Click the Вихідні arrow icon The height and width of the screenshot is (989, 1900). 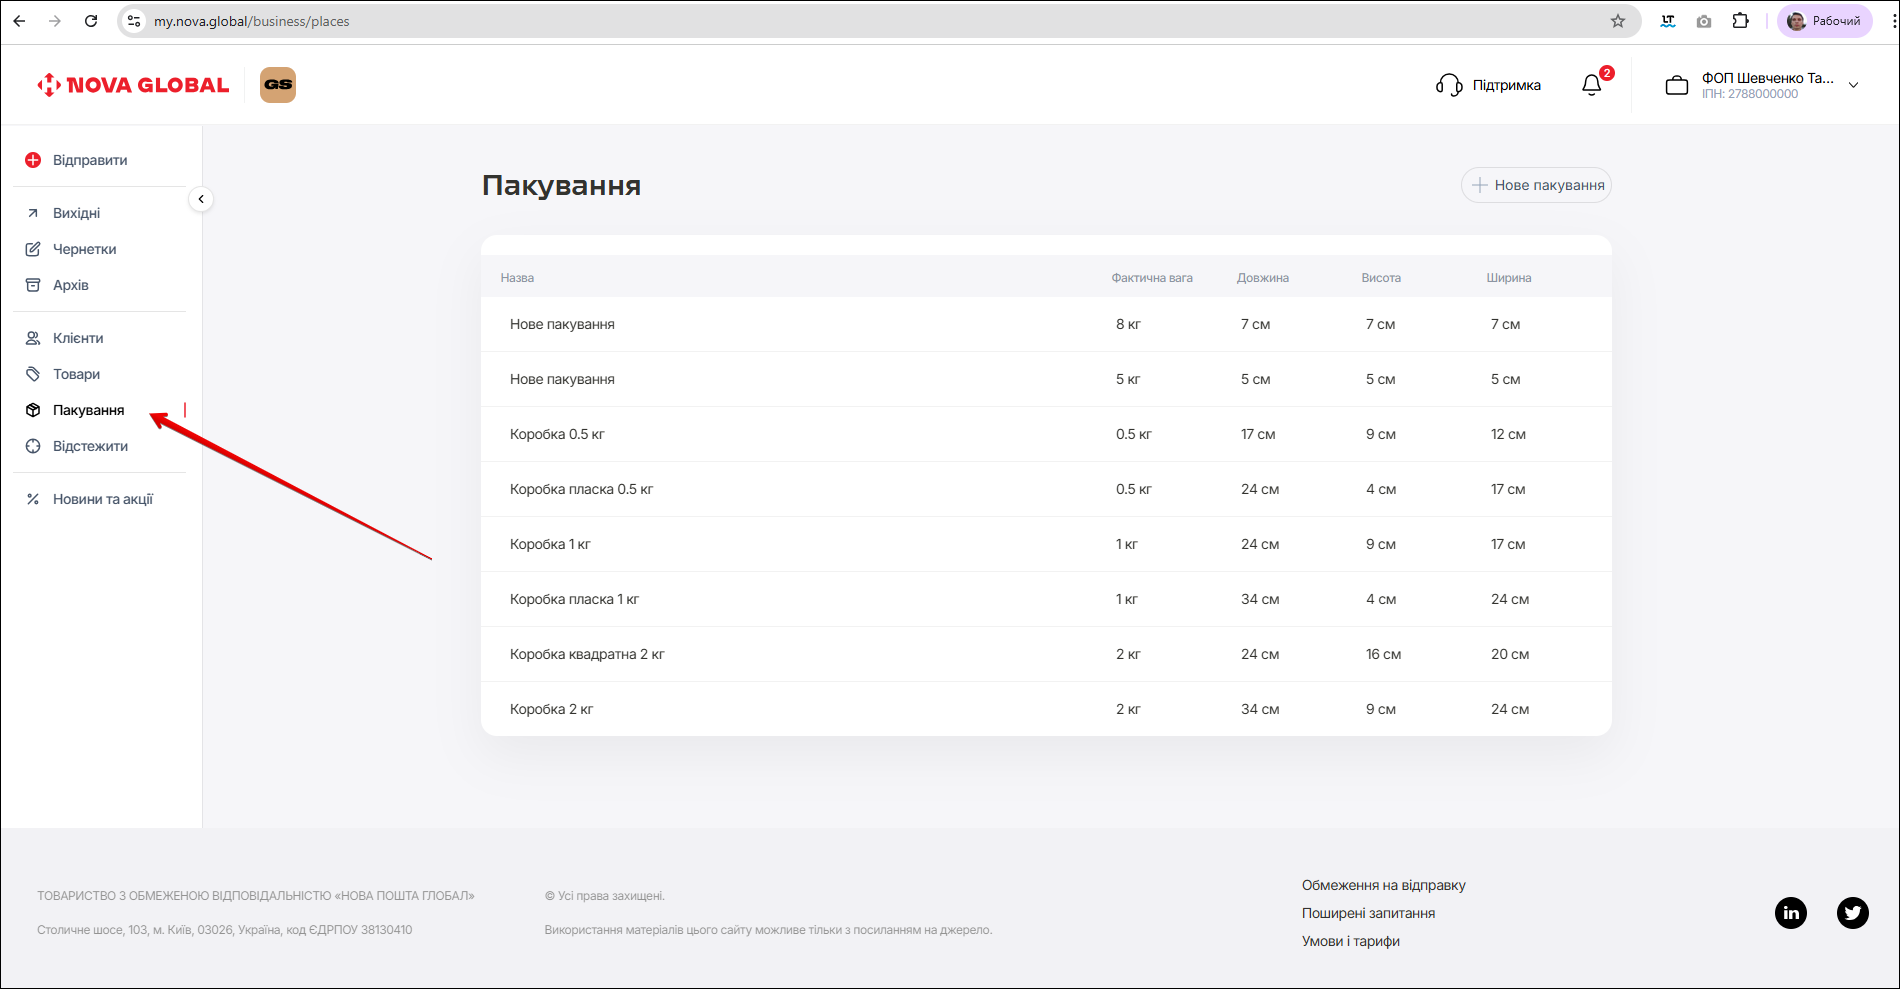point(33,213)
